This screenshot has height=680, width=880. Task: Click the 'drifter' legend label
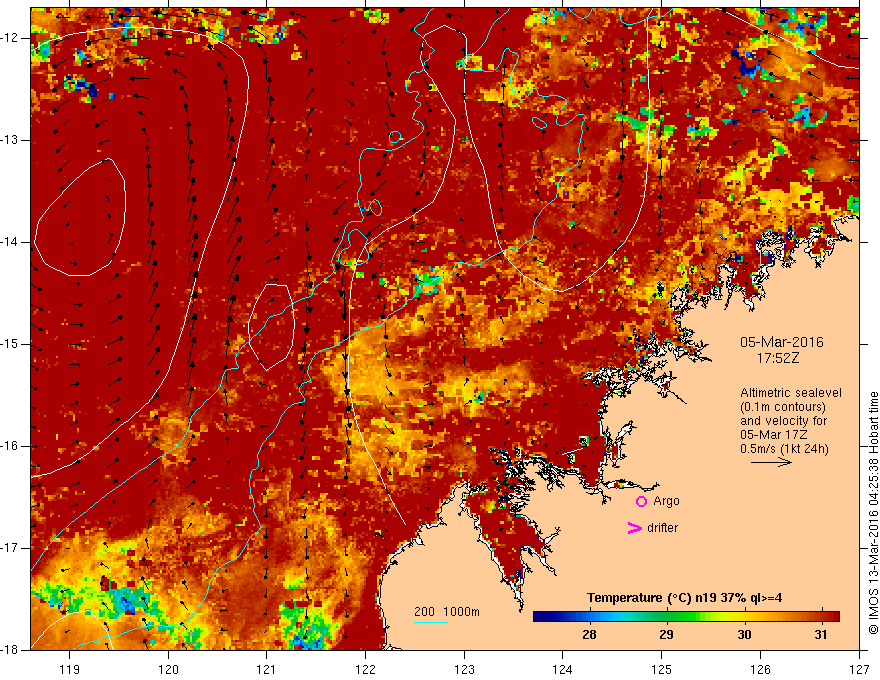tap(662, 528)
